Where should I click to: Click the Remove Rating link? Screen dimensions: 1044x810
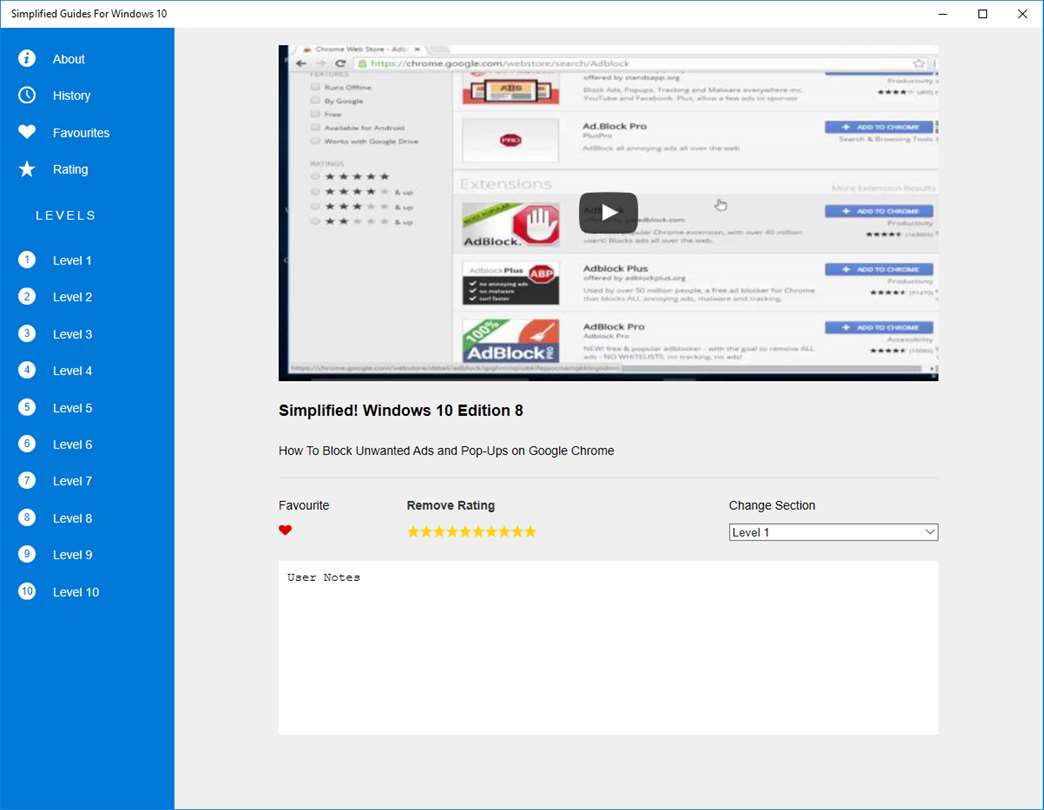[x=451, y=506]
